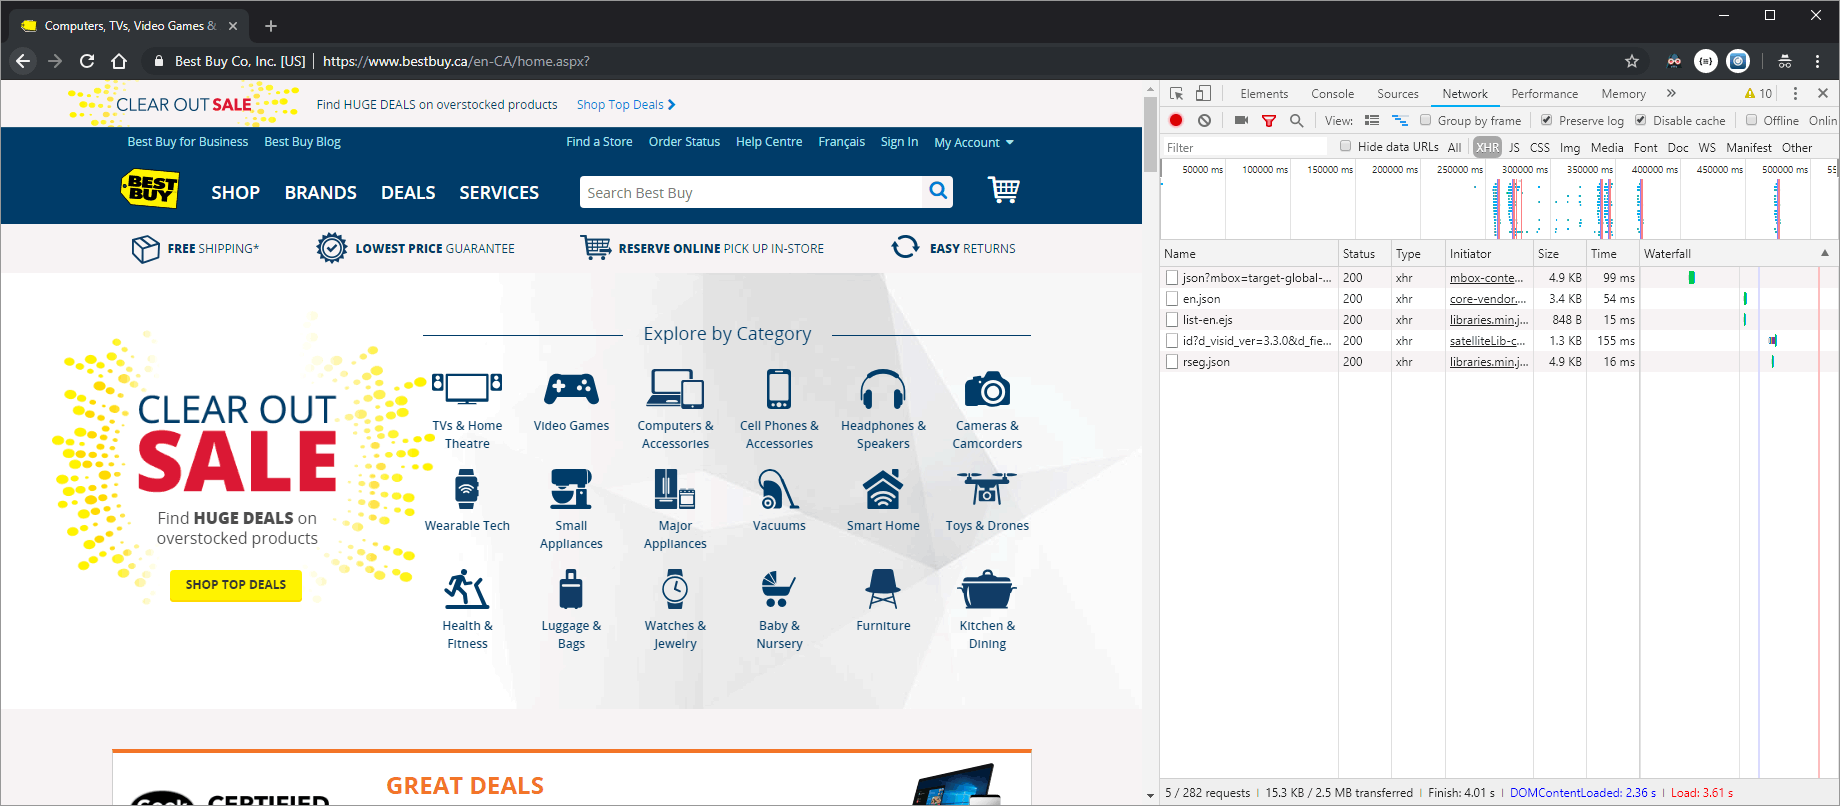1840x806 pixels.
Task: Open the shopping cart icon
Action: click(1004, 189)
